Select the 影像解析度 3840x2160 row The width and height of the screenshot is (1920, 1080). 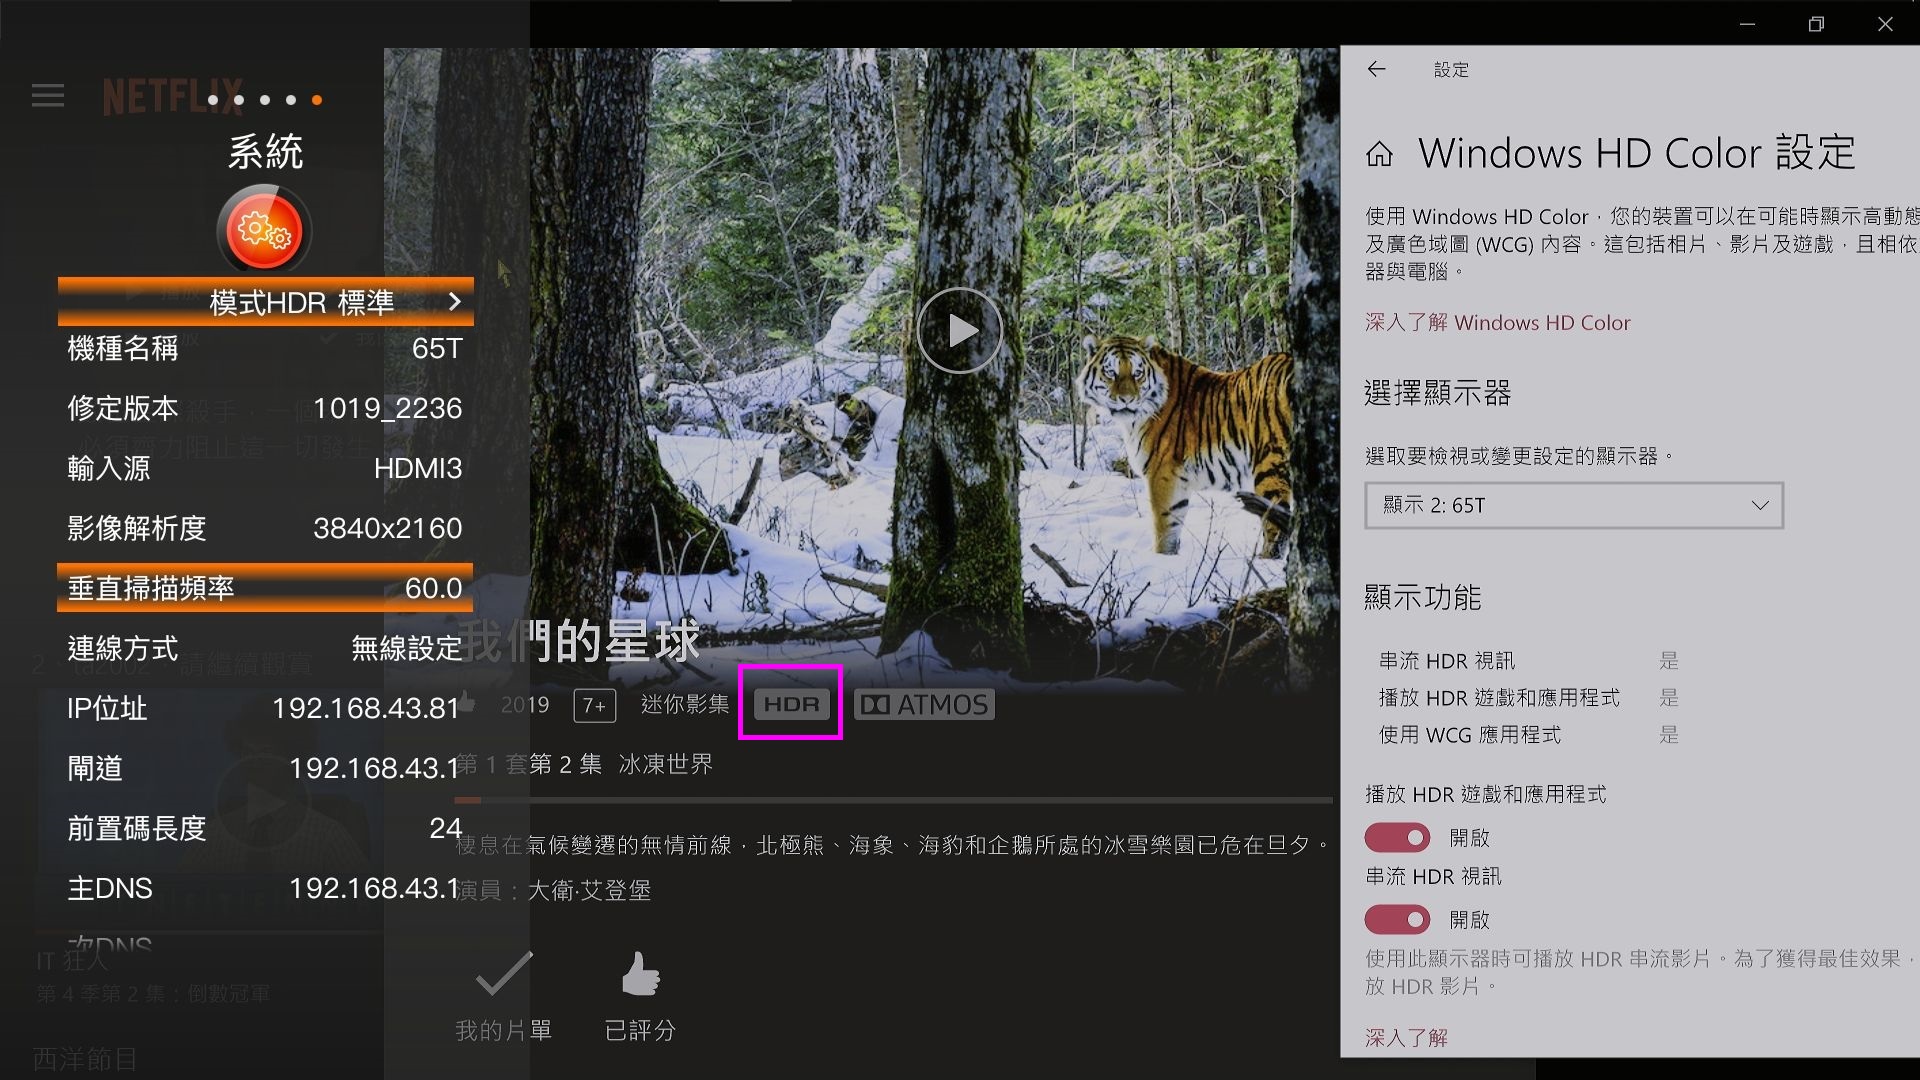265,528
